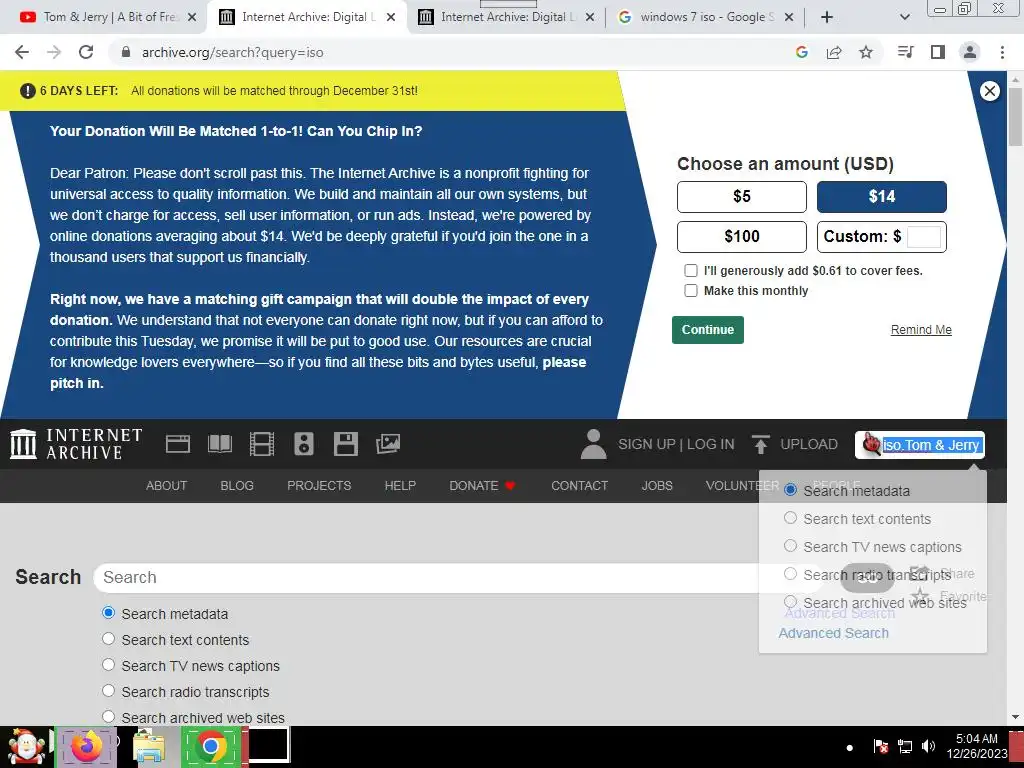Select Search TV news captions in navbar popup
Image resolution: width=1024 pixels, height=768 pixels.
pyautogui.click(x=790, y=545)
